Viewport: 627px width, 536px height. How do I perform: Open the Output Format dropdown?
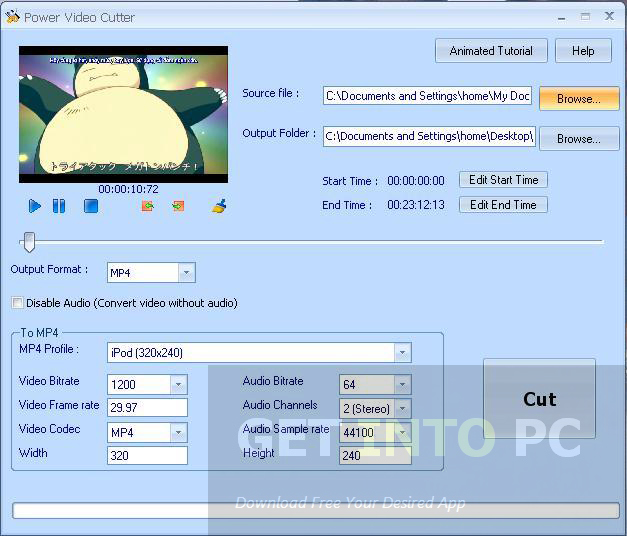tap(187, 273)
